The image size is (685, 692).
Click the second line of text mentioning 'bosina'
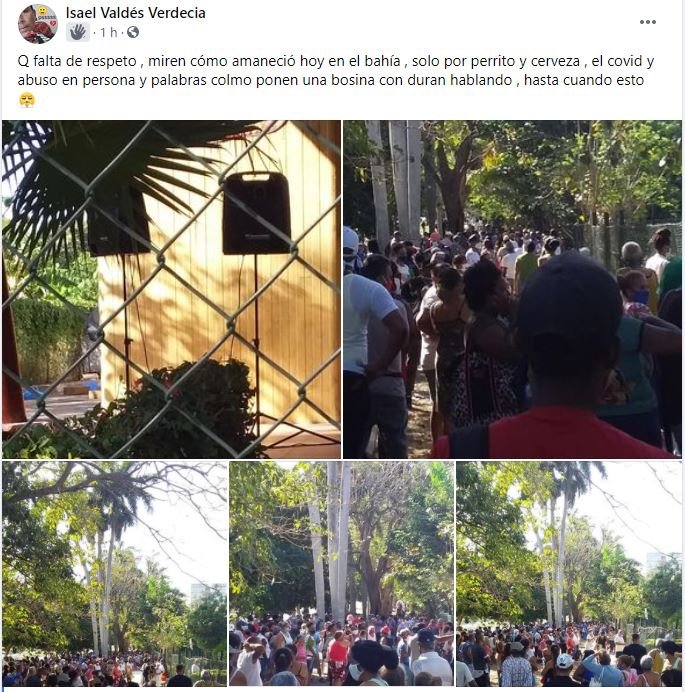pyautogui.click(x=331, y=80)
